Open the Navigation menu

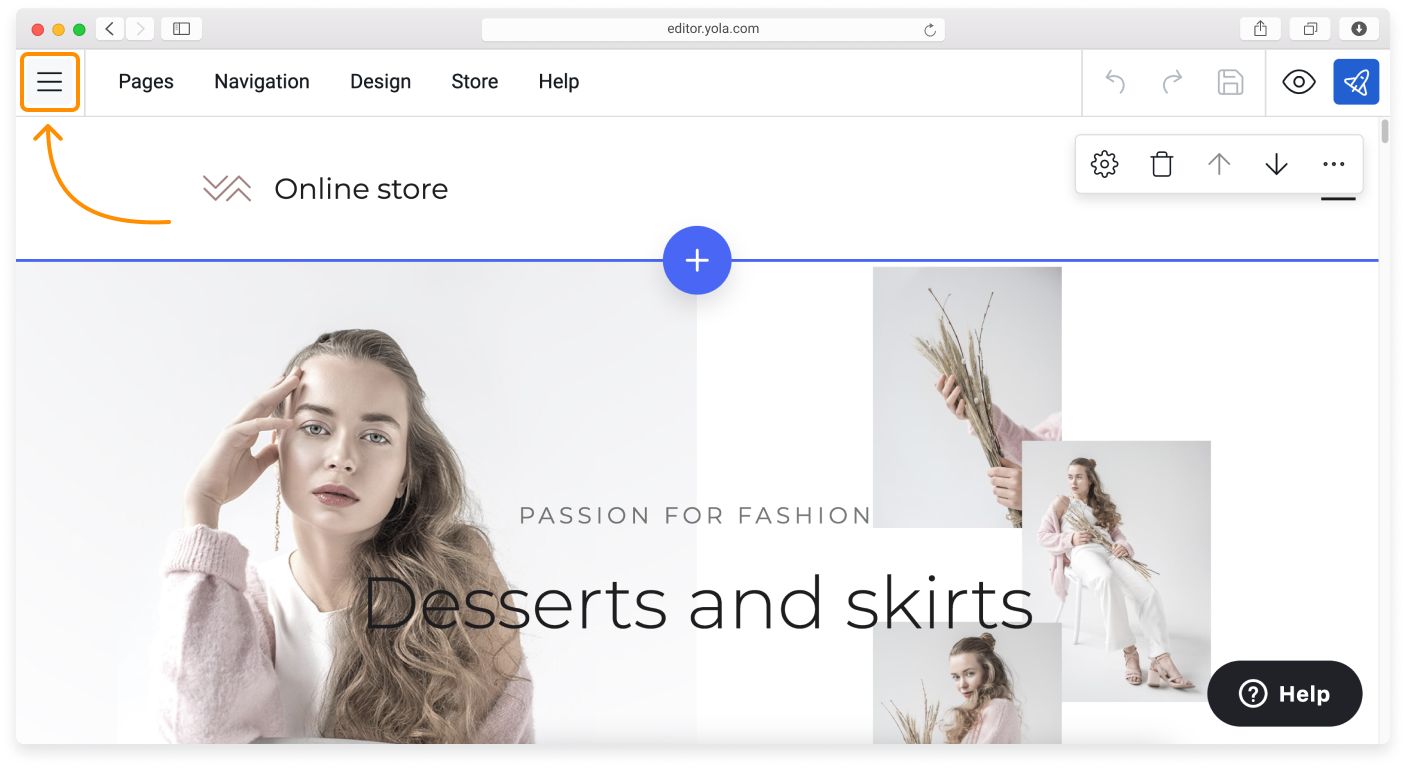pyautogui.click(x=262, y=82)
